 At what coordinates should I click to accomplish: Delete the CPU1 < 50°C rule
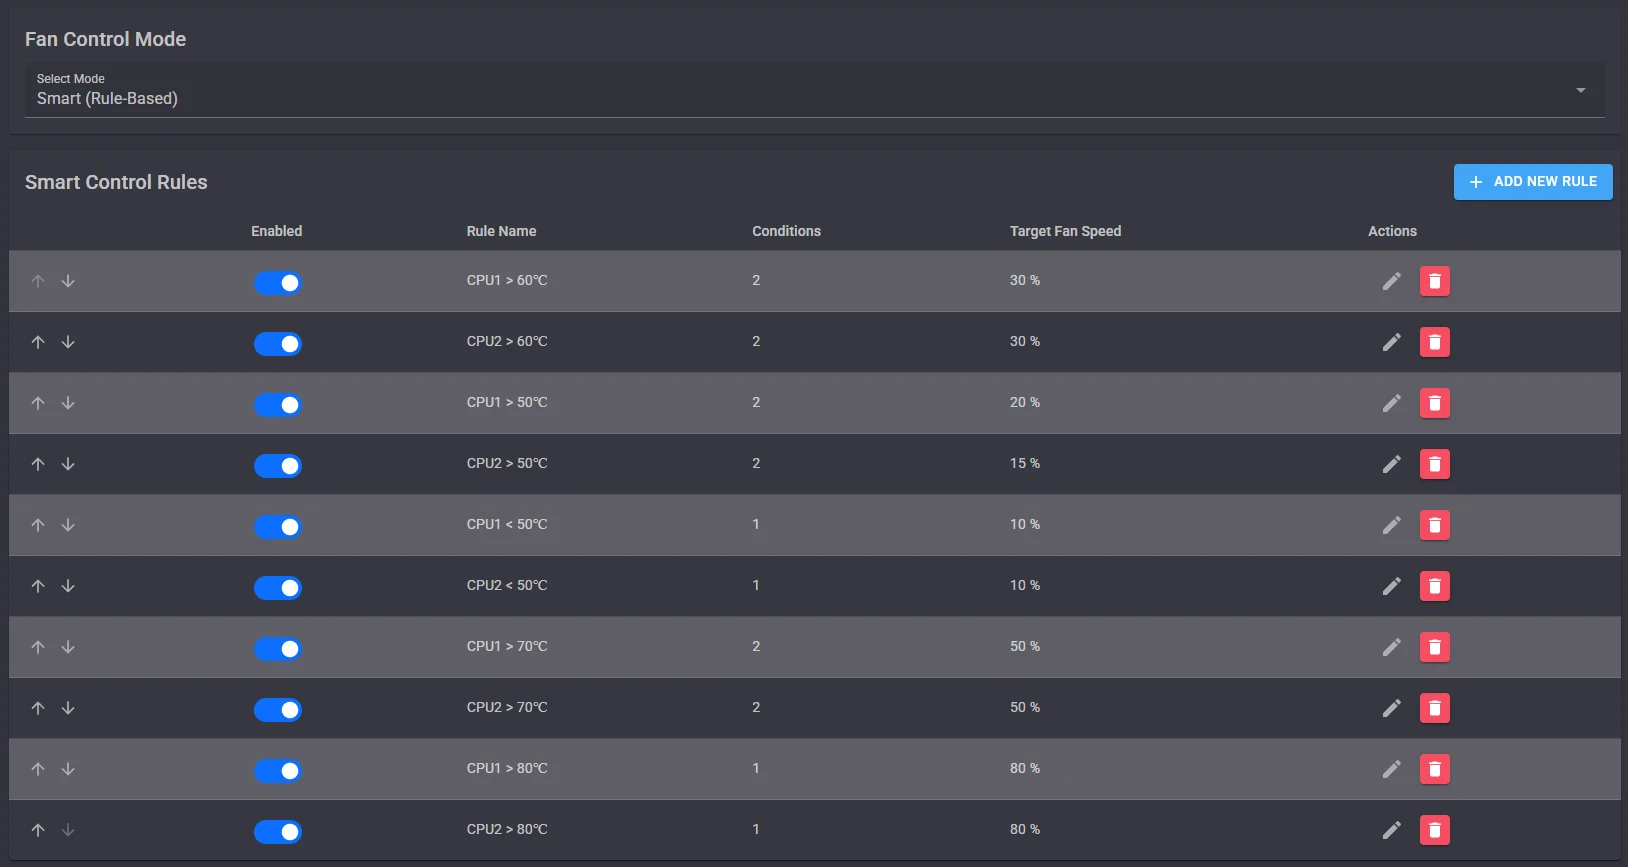coord(1435,525)
